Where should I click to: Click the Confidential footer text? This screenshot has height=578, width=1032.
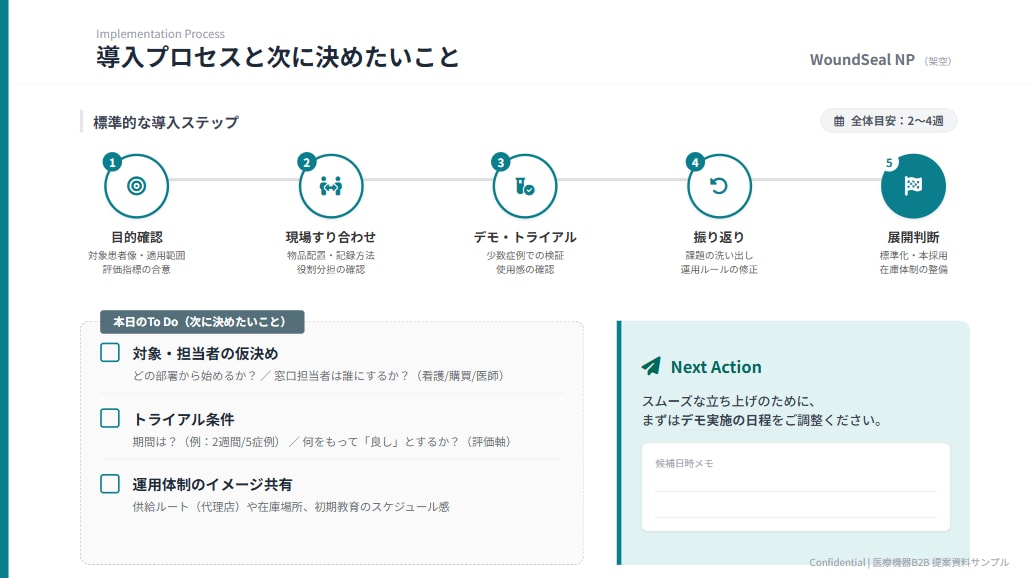tap(908, 562)
